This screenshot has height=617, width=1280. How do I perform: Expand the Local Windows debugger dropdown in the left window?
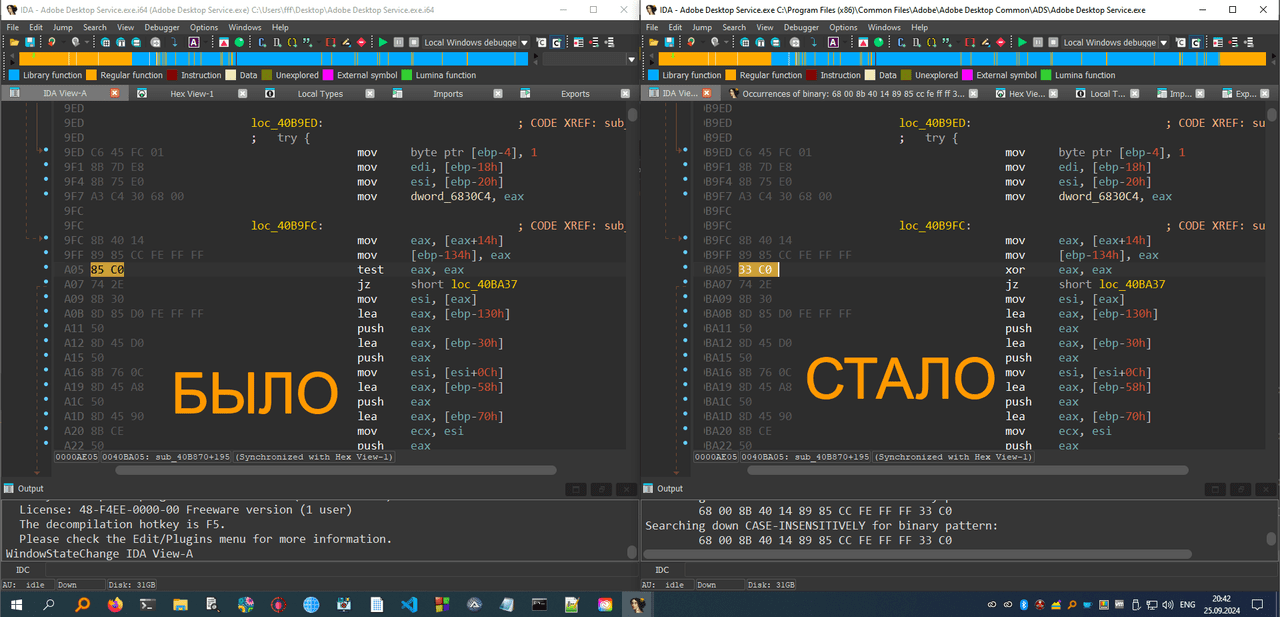[x=524, y=43]
